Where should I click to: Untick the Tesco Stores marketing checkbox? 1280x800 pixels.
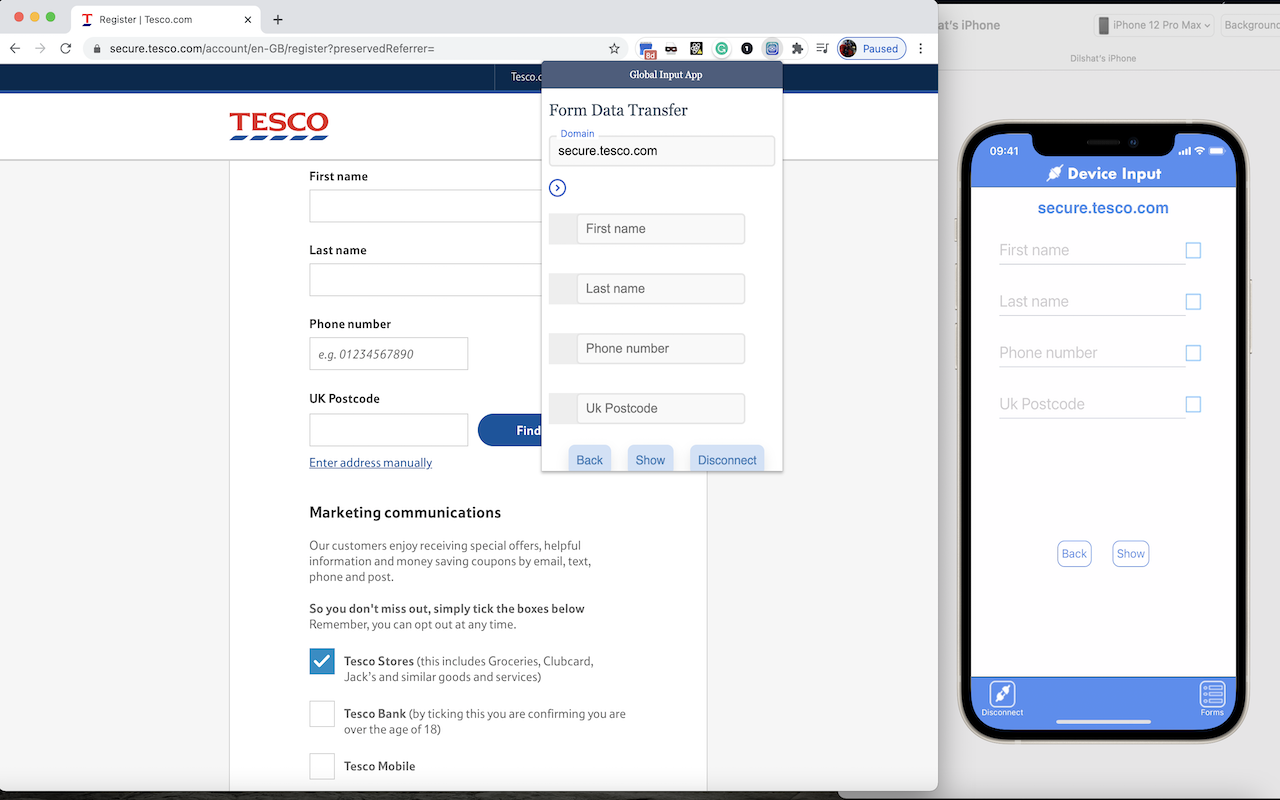[x=321, y=661]
